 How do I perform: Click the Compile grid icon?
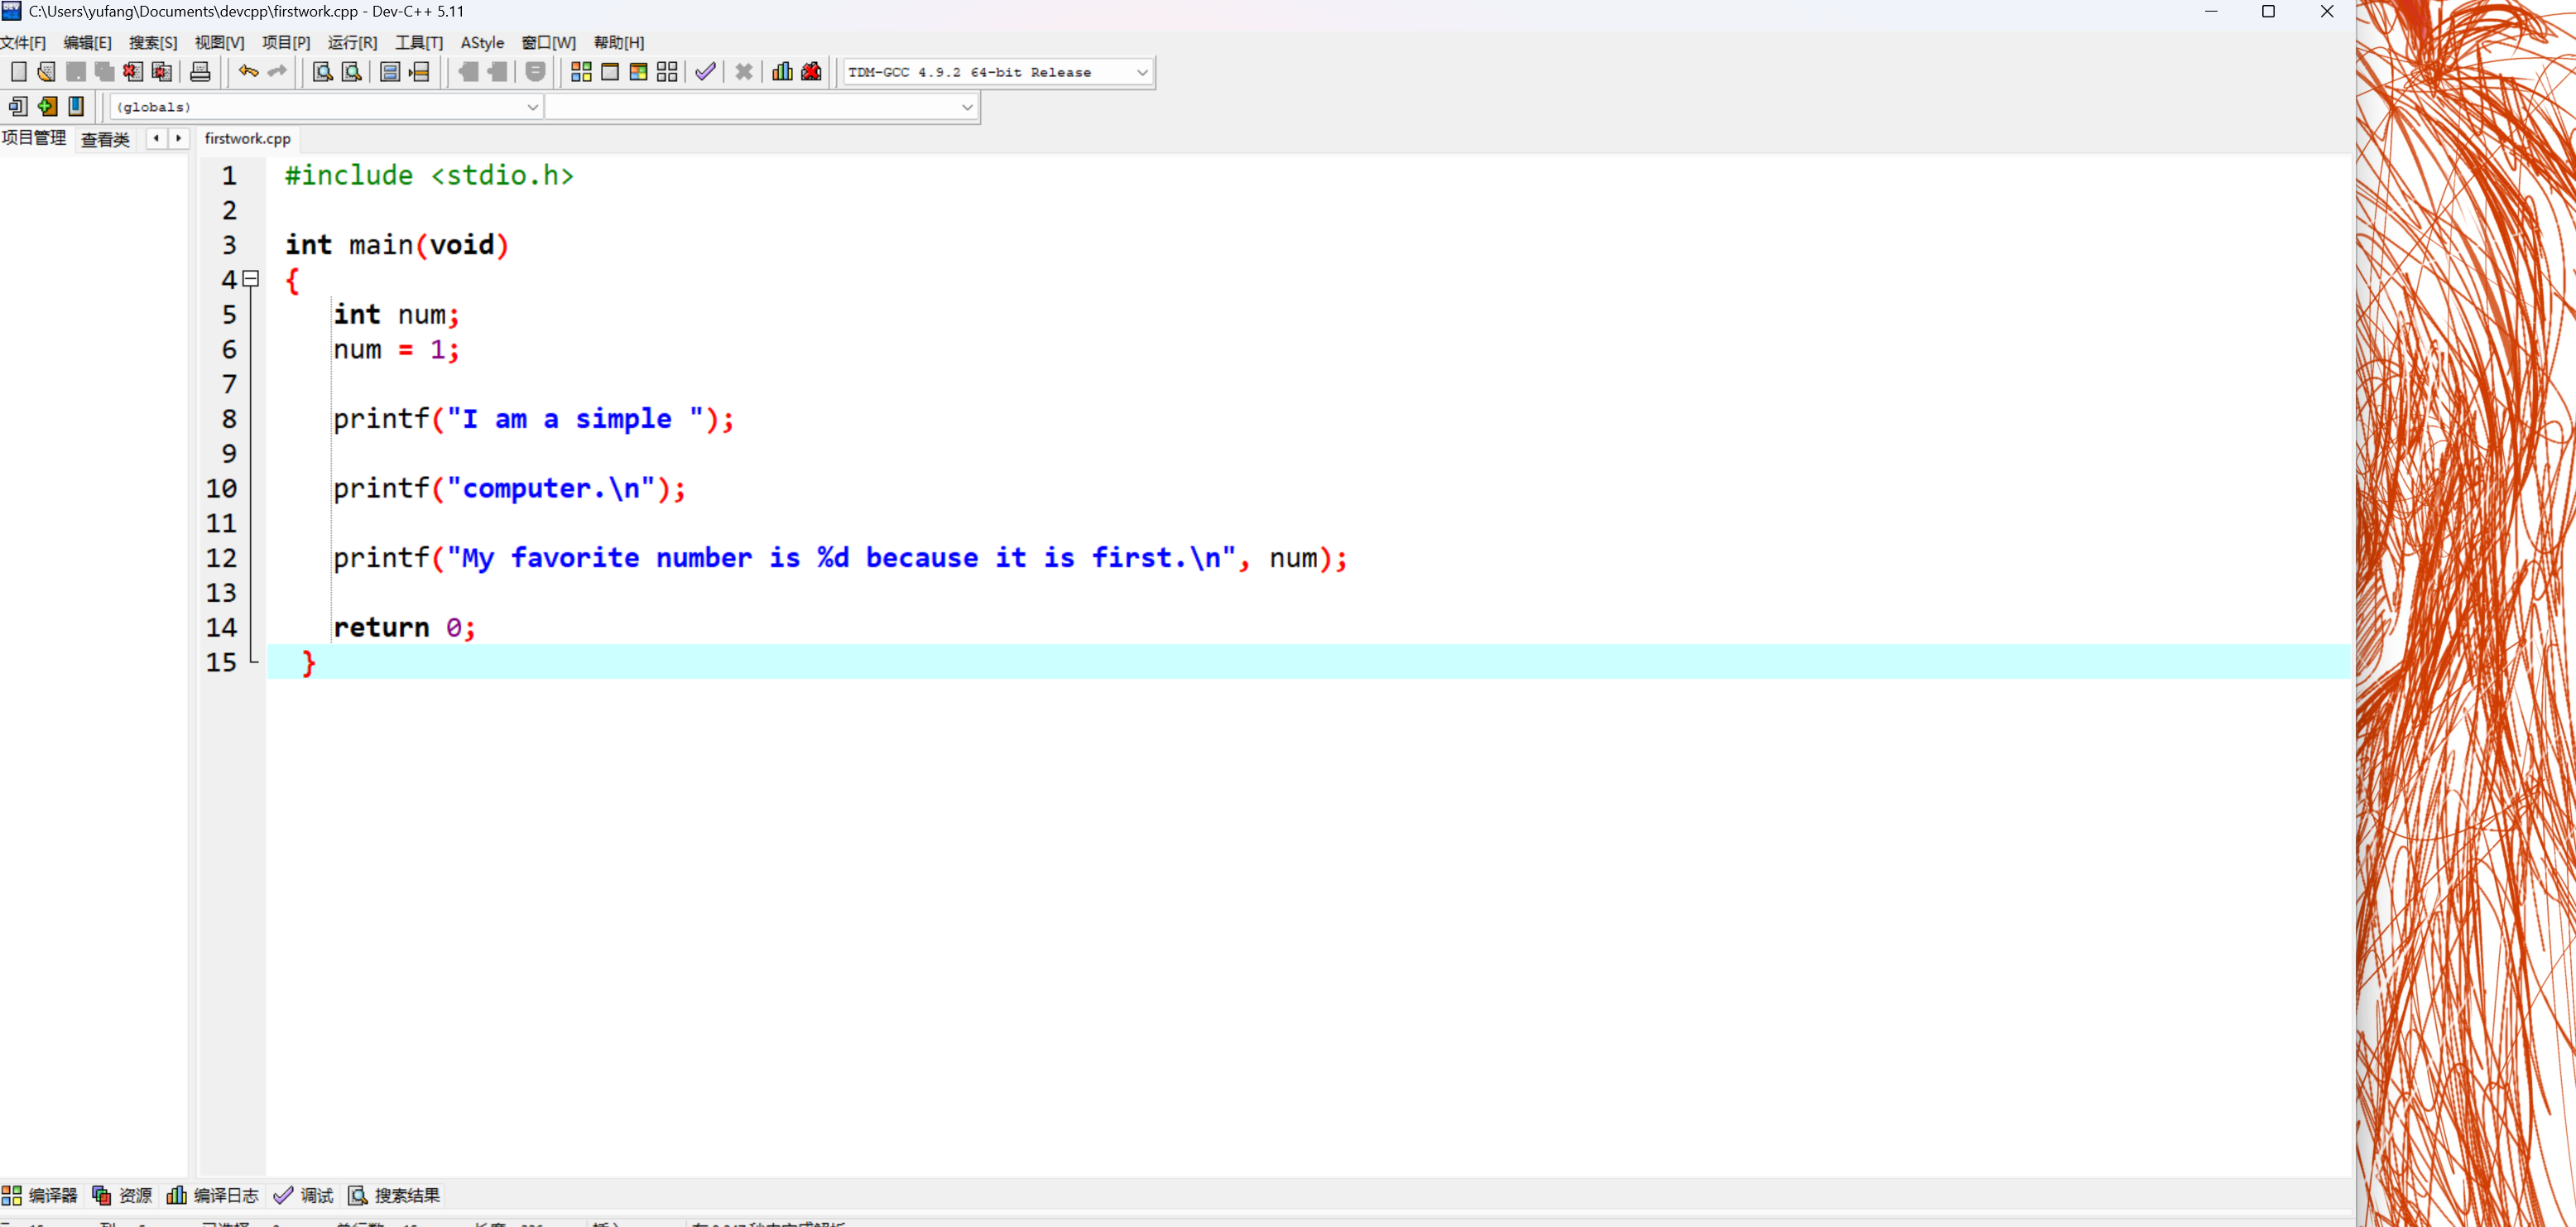(x=581, y=71)
